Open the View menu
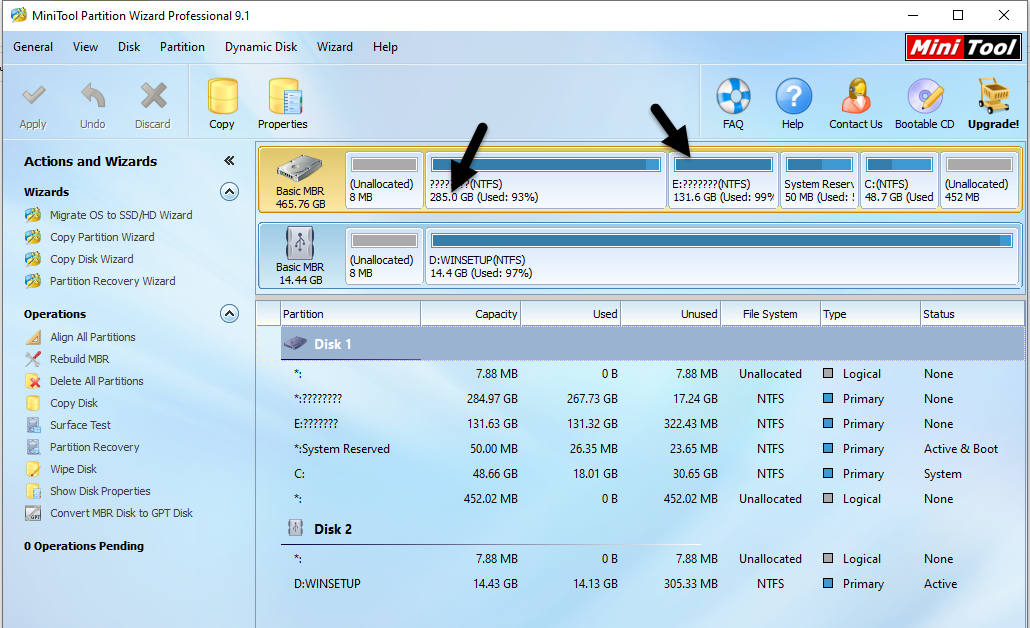The width and height of the screenshot is (1030, 628). point(85,47)
